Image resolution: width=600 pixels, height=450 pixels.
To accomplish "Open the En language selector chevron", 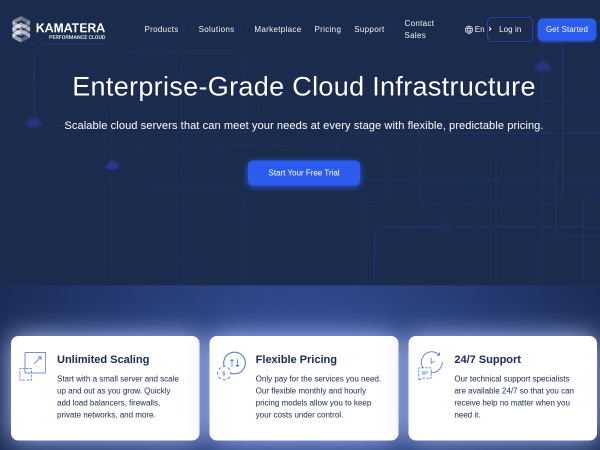I will click(490, 29).
